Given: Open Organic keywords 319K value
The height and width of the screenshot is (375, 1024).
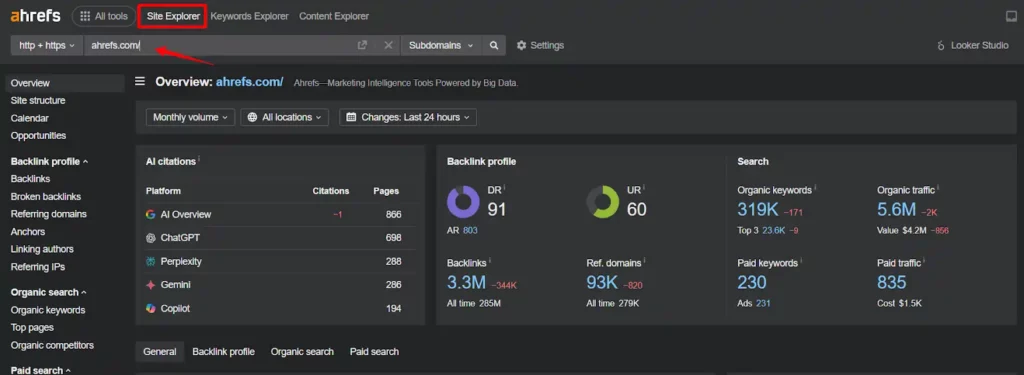Looking at the screenshot, I should point(758,209).
